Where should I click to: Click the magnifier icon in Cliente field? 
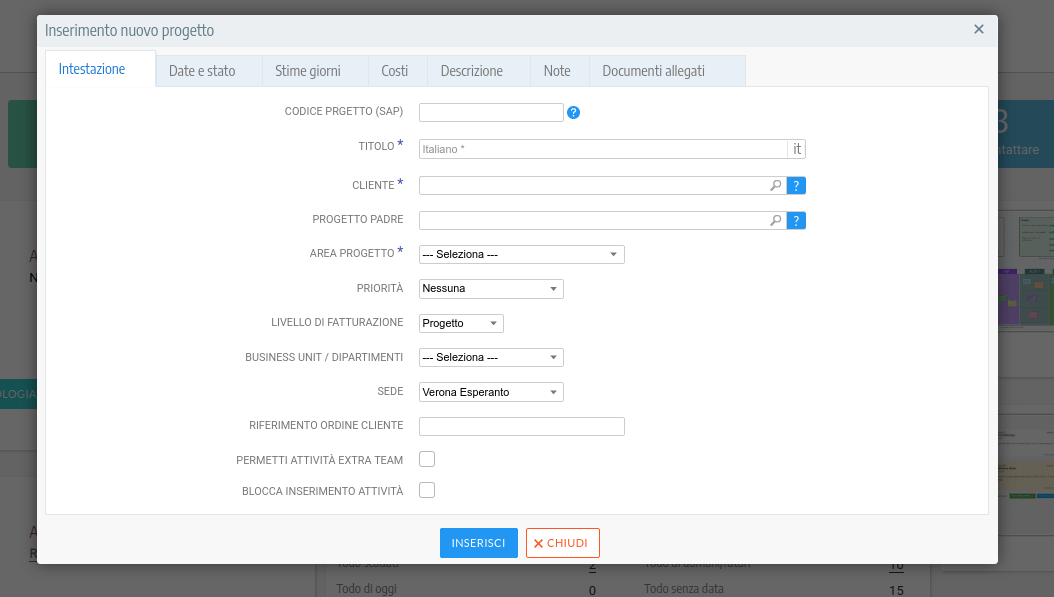775,186
